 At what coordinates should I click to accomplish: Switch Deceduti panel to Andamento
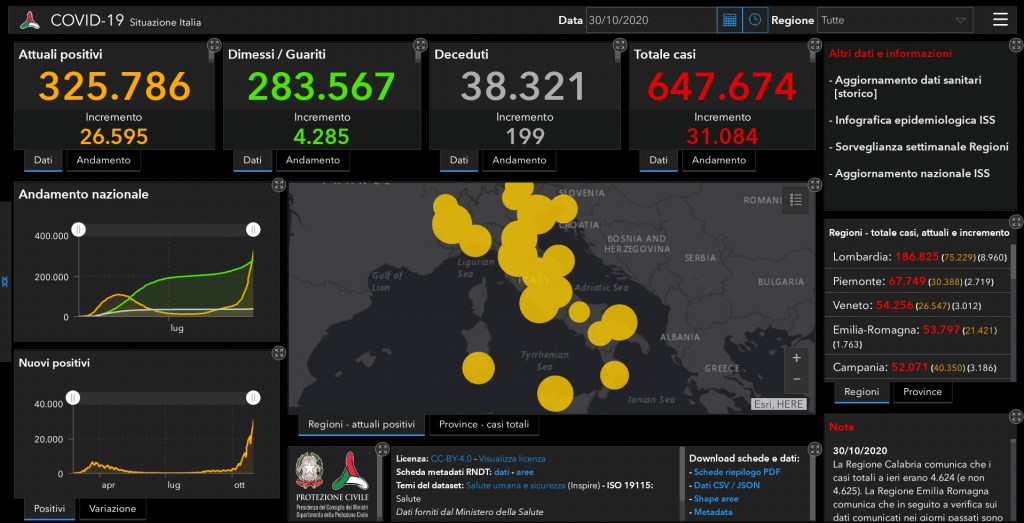[x=519, y=160]
